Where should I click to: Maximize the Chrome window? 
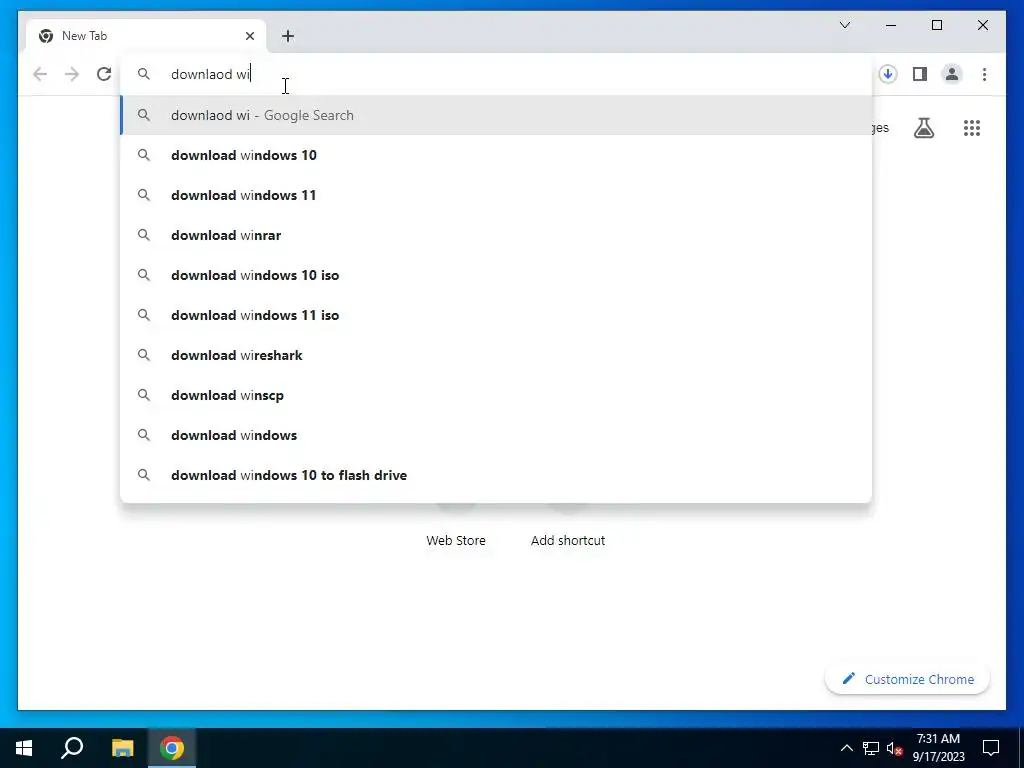click(936, 25)
